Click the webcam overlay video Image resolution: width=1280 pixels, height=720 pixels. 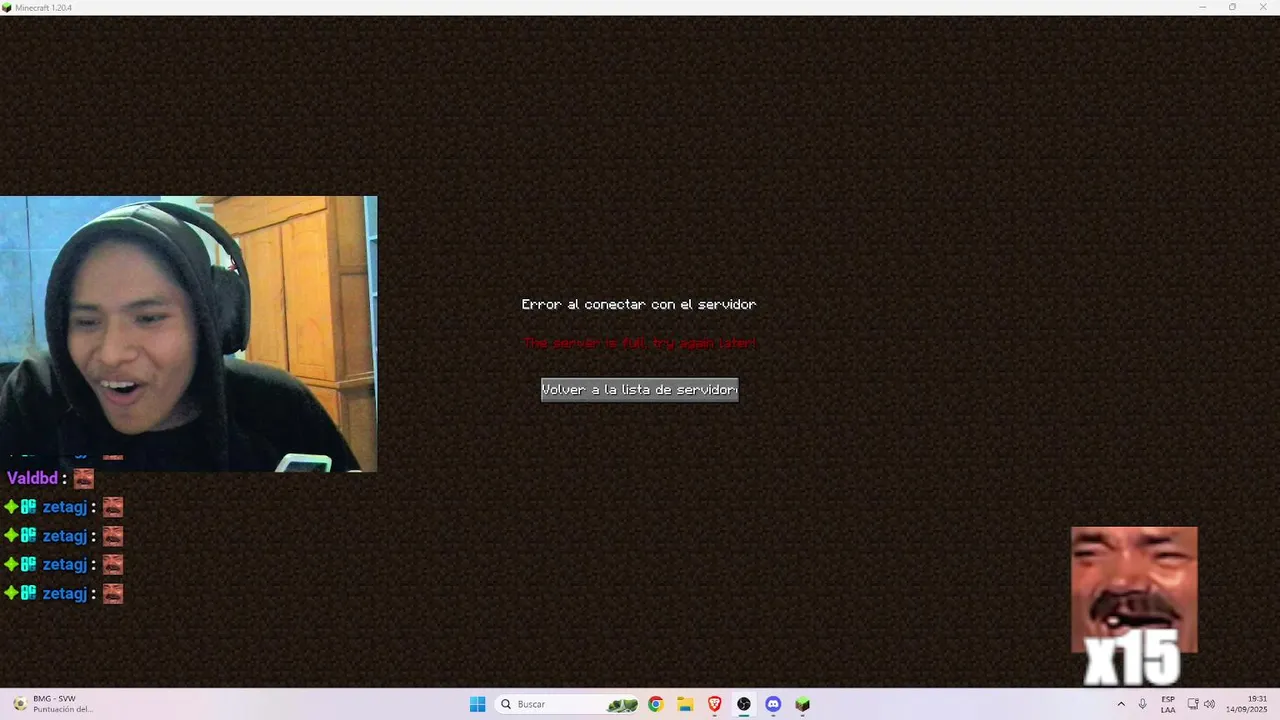coord(188,333)
